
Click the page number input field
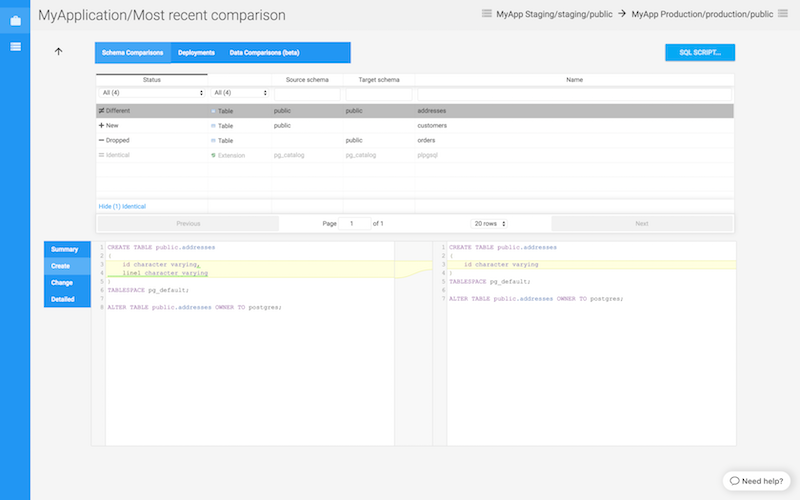[355, 223]
